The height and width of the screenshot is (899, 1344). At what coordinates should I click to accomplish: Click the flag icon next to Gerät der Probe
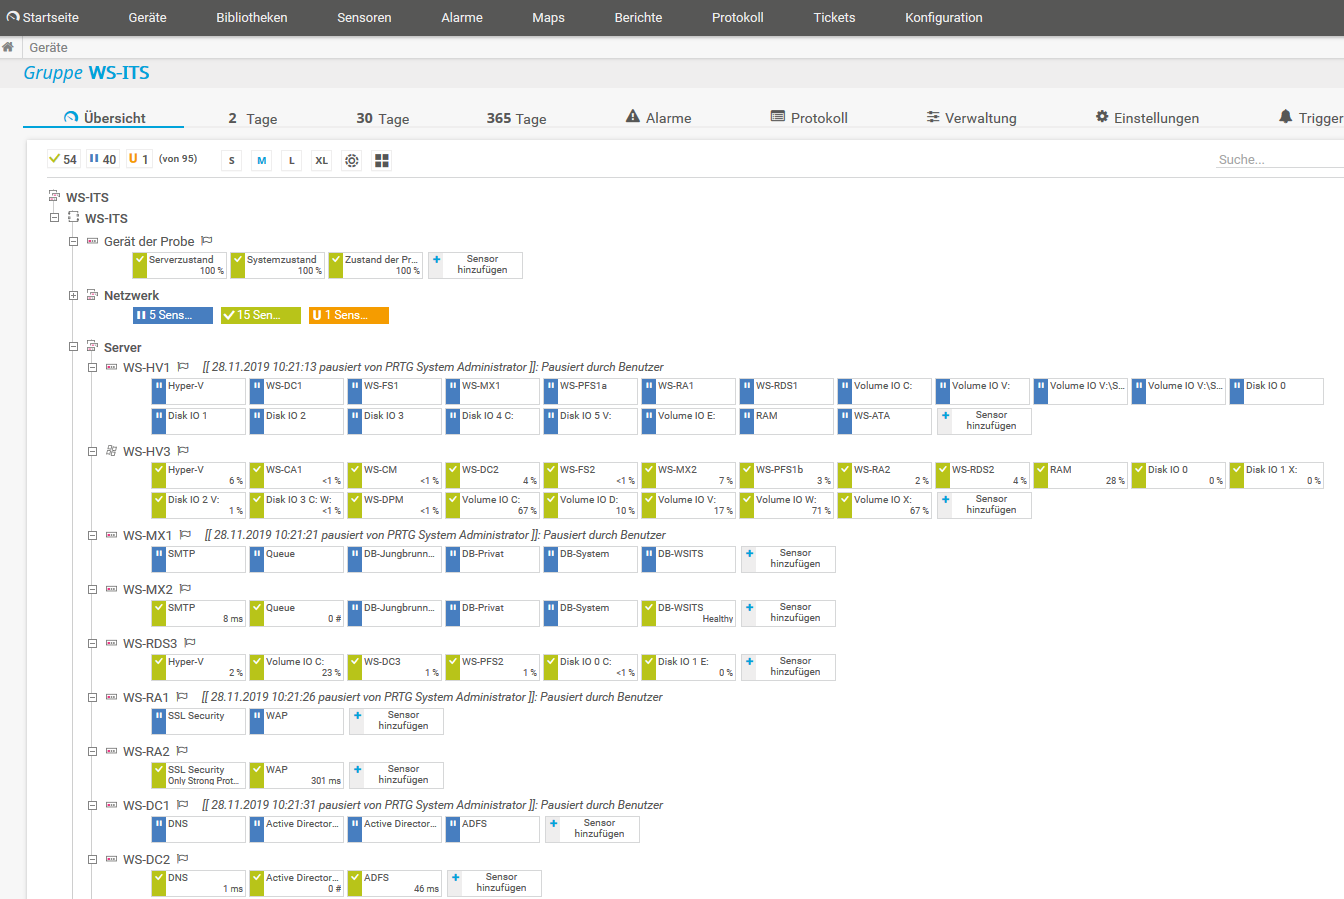(x=207, y=241)
